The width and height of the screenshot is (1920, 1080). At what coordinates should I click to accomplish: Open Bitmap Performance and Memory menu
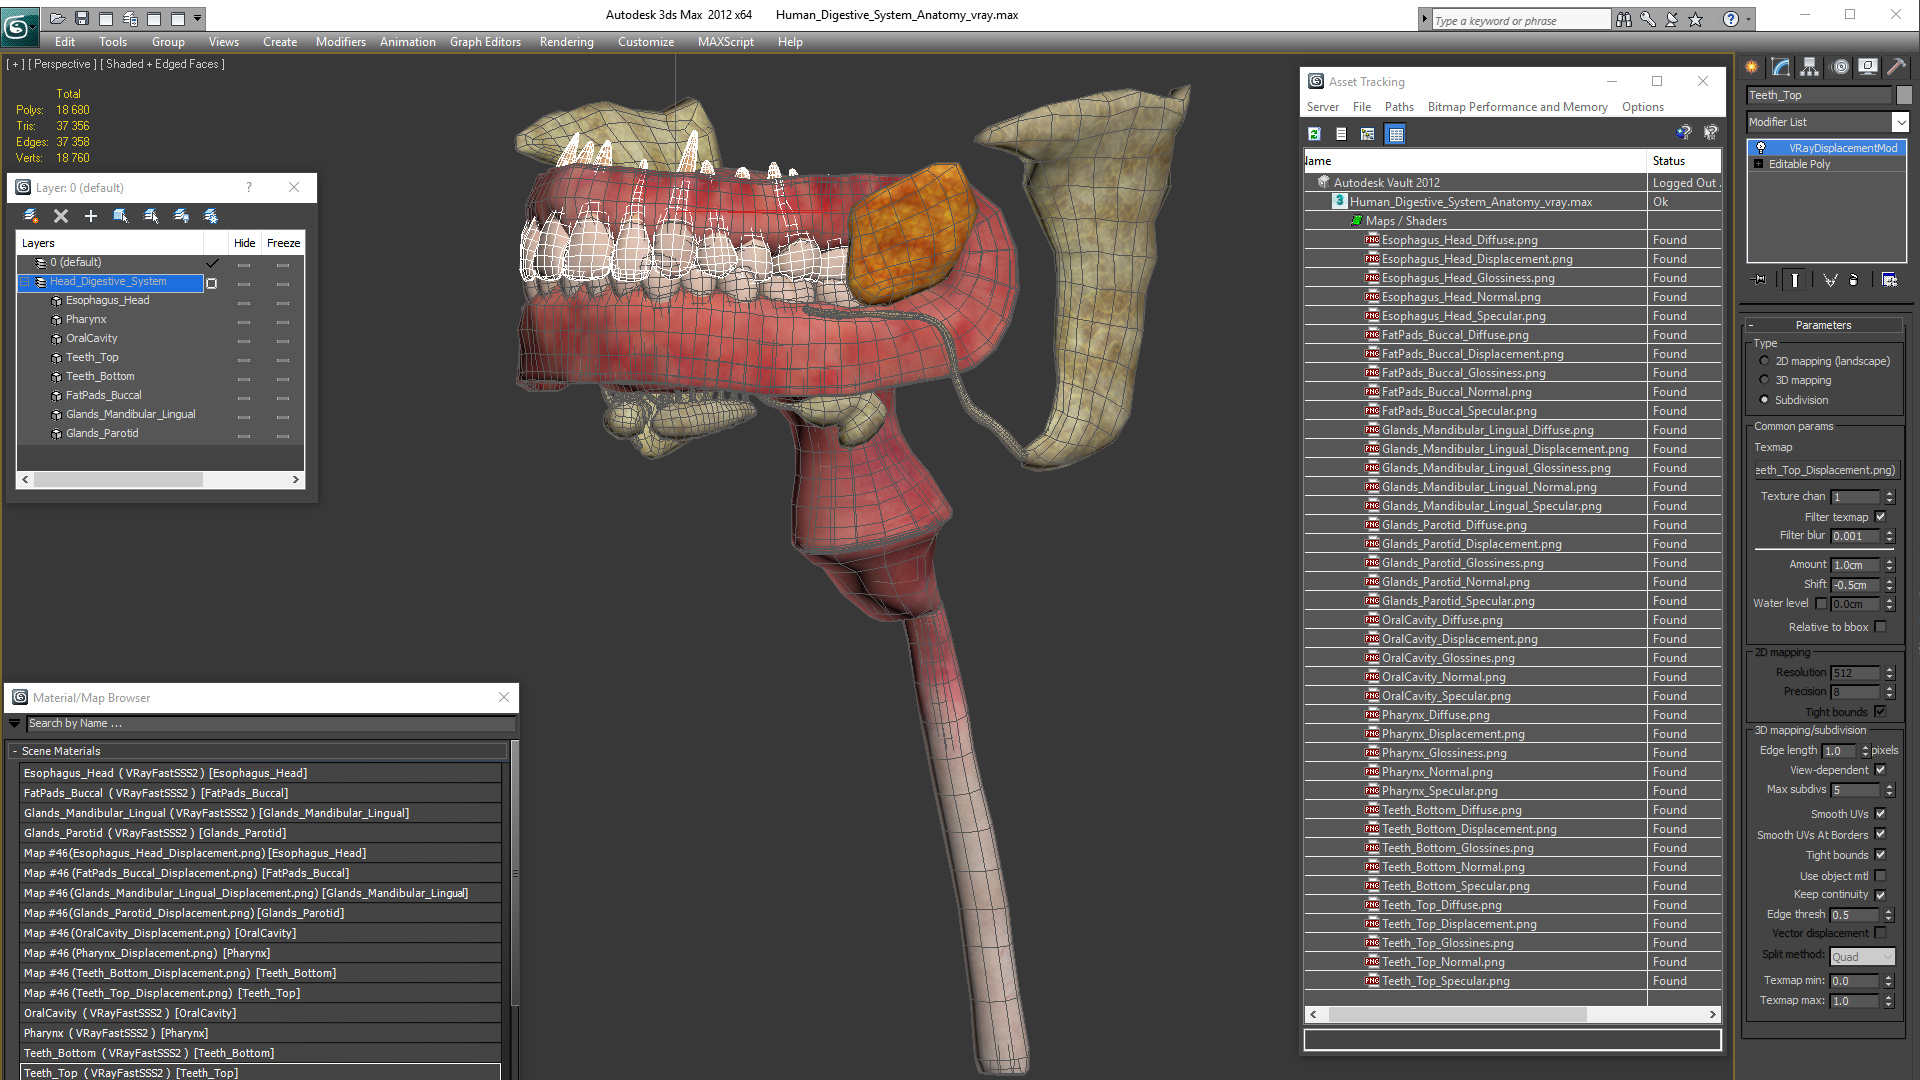1517,107
